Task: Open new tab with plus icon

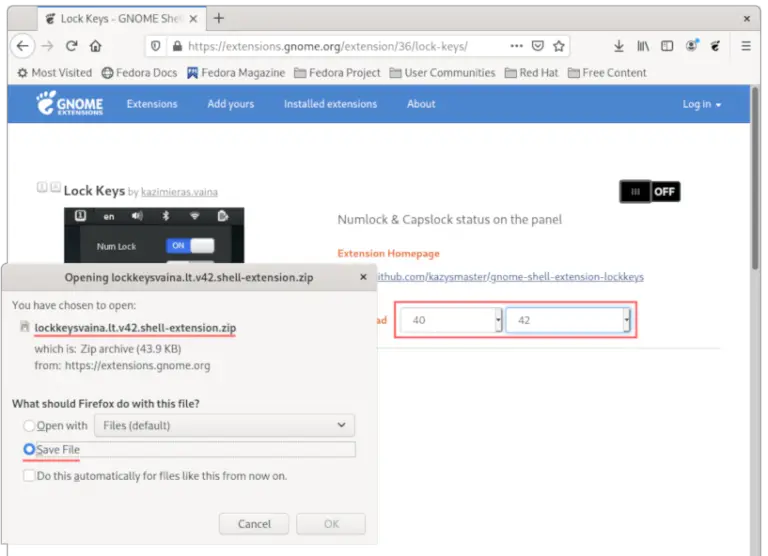Action: [x=219, y=18]
